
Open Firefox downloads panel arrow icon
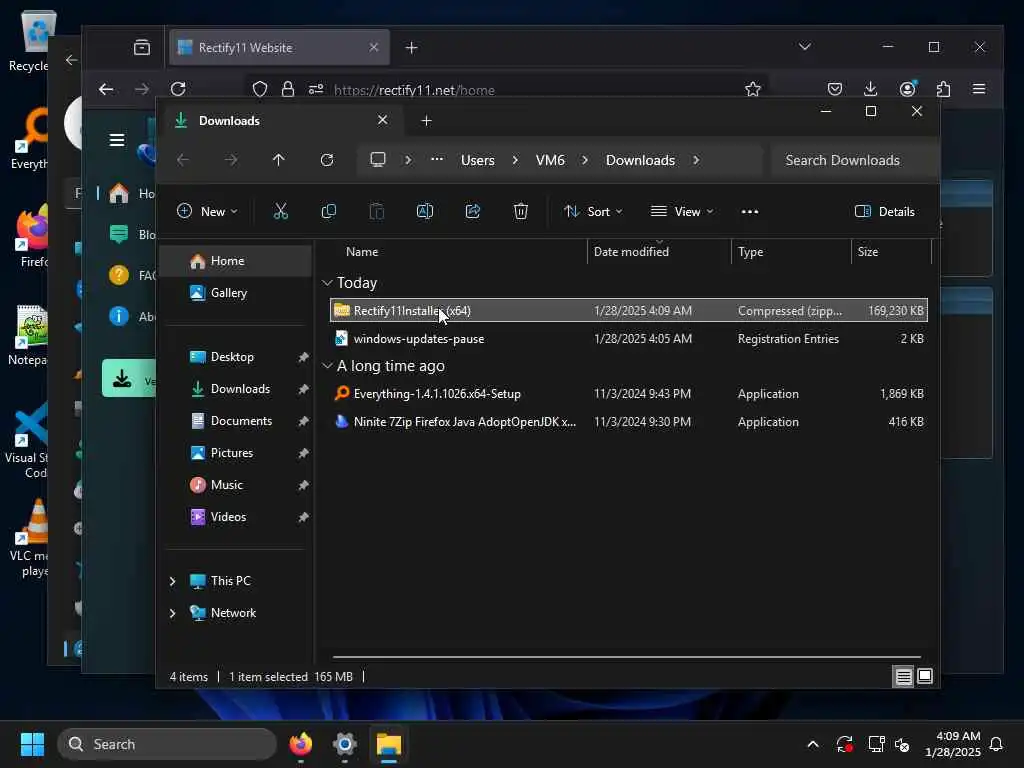click(870, 89)
